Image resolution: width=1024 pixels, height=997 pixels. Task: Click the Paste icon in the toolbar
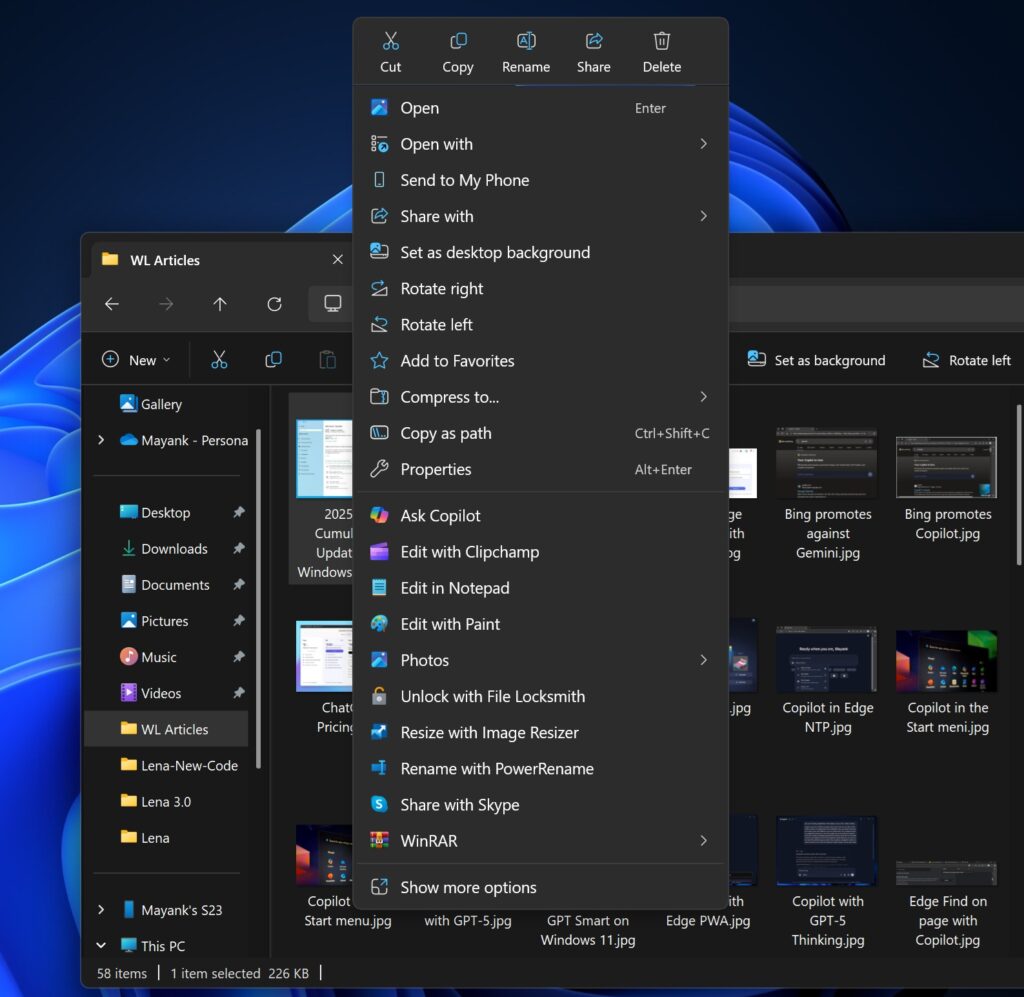(328, 359)
